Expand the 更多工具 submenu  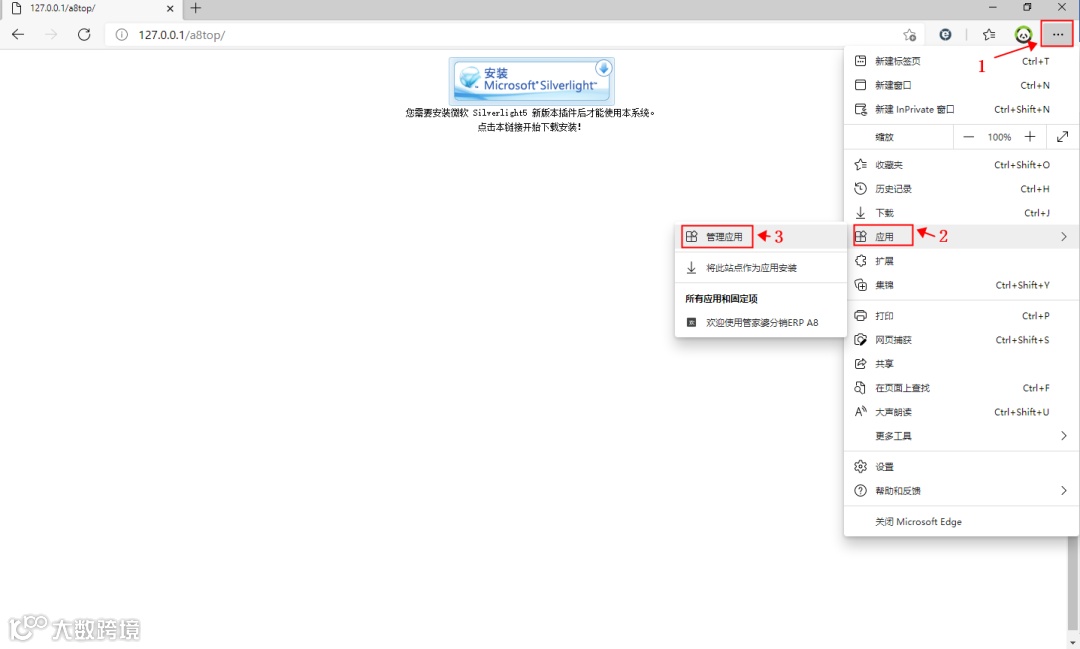click(962, 436)
